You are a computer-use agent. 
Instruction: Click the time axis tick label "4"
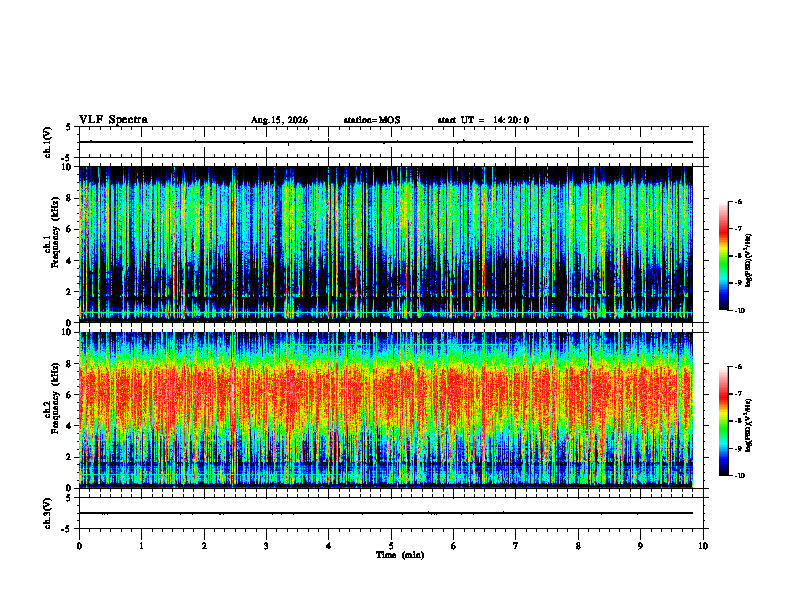click(x=329, y=546)
